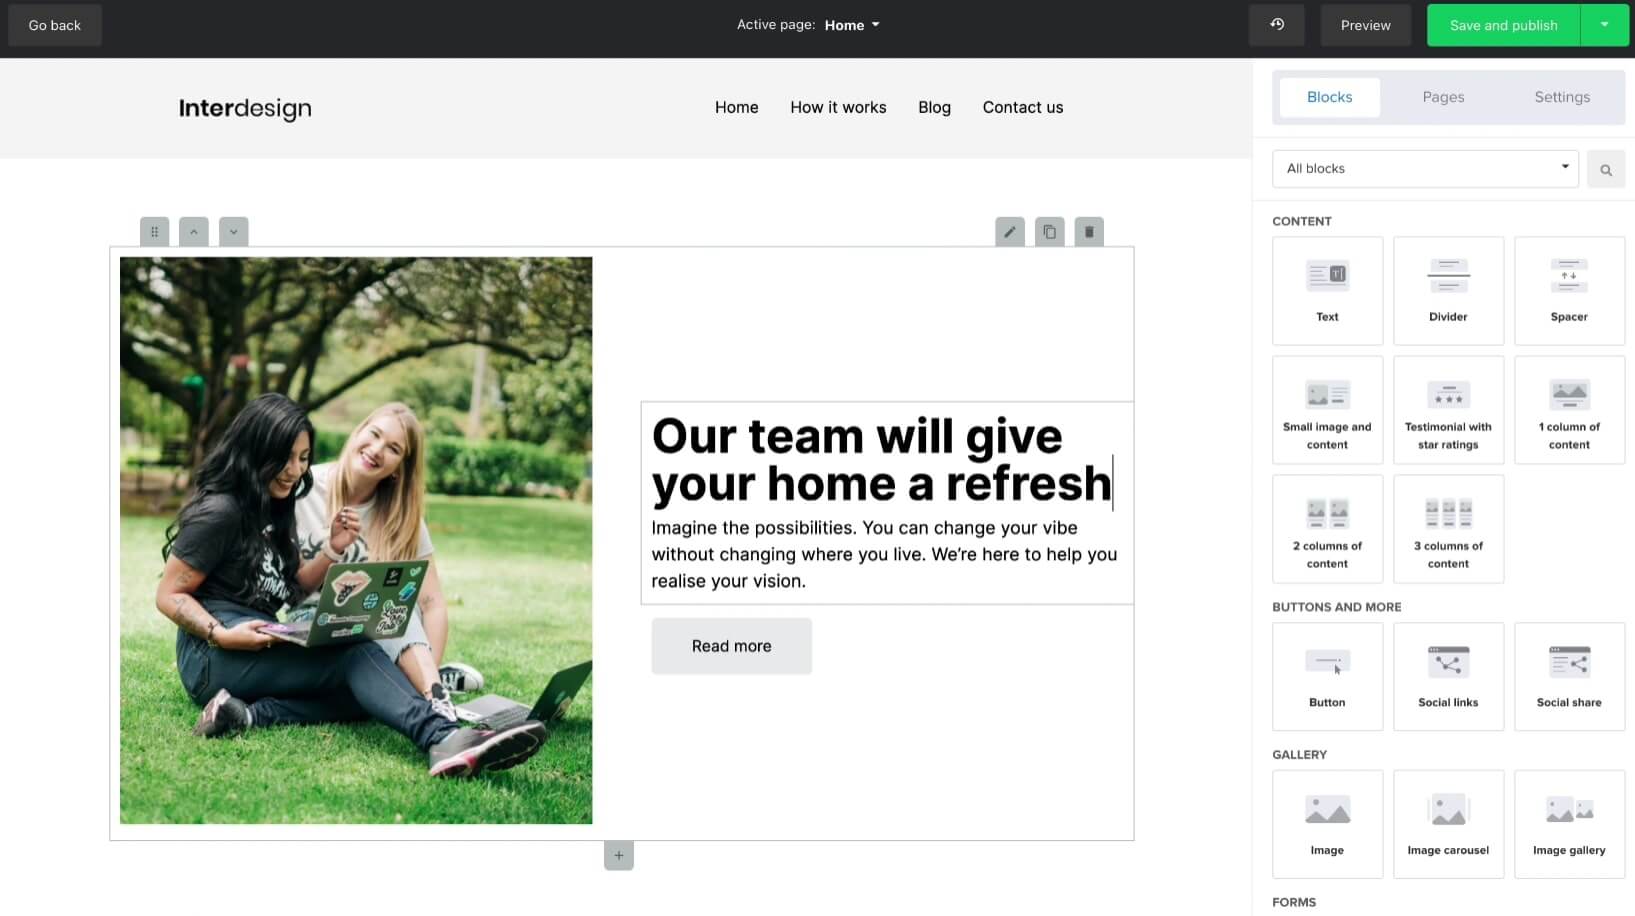The width and height of the screenshot is (1635, 916).
Task: Delete the block using the trash icon
Action: 1089,232
